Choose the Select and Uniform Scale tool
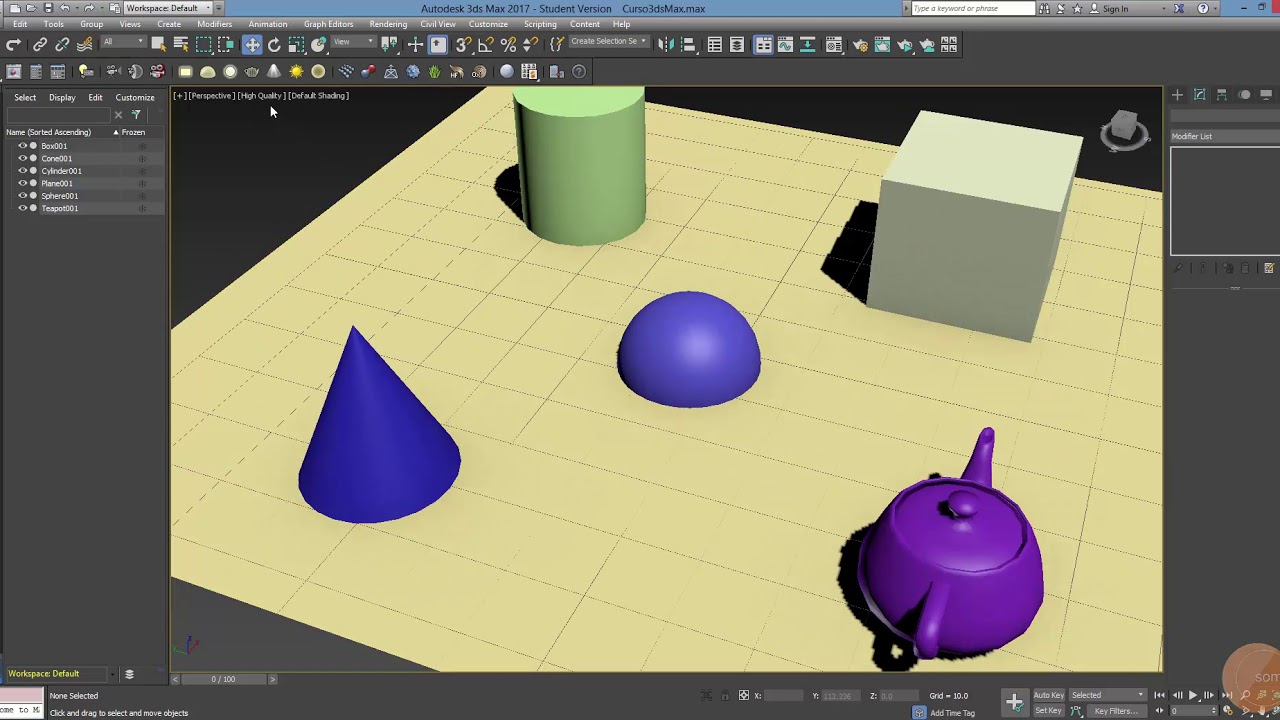 tap(296, 45)
